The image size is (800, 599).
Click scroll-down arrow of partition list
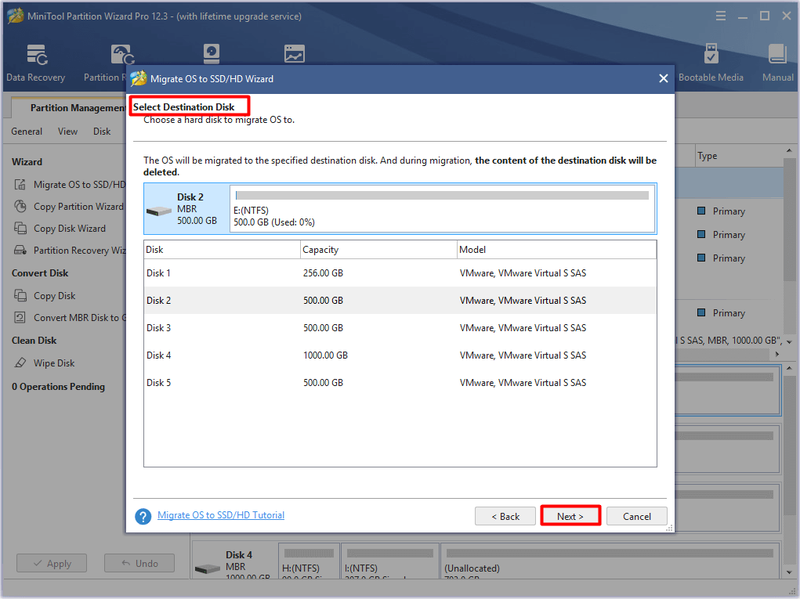[x=790, y=341]
